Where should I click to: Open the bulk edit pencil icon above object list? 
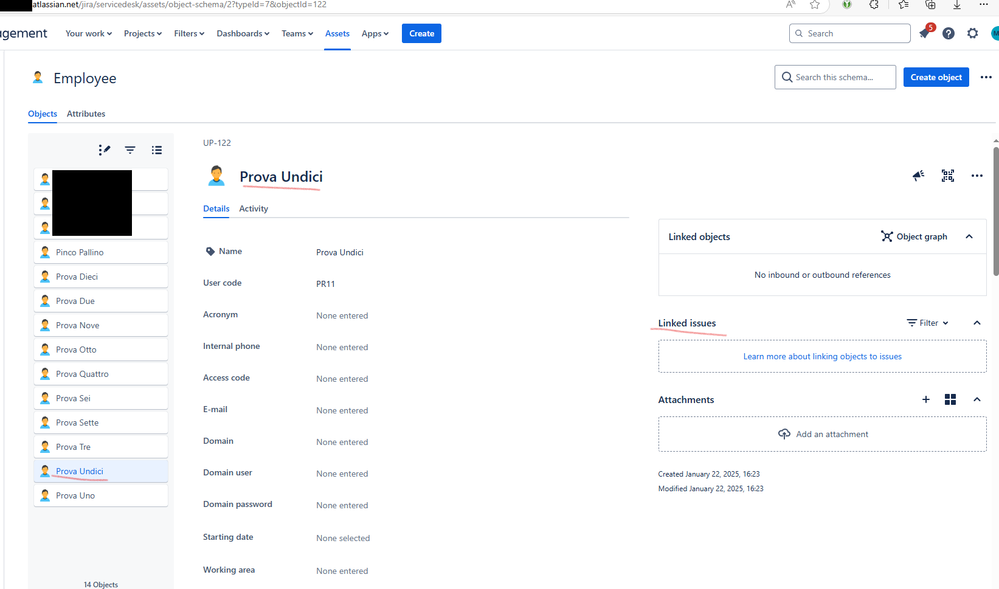[x=104, y=150]
